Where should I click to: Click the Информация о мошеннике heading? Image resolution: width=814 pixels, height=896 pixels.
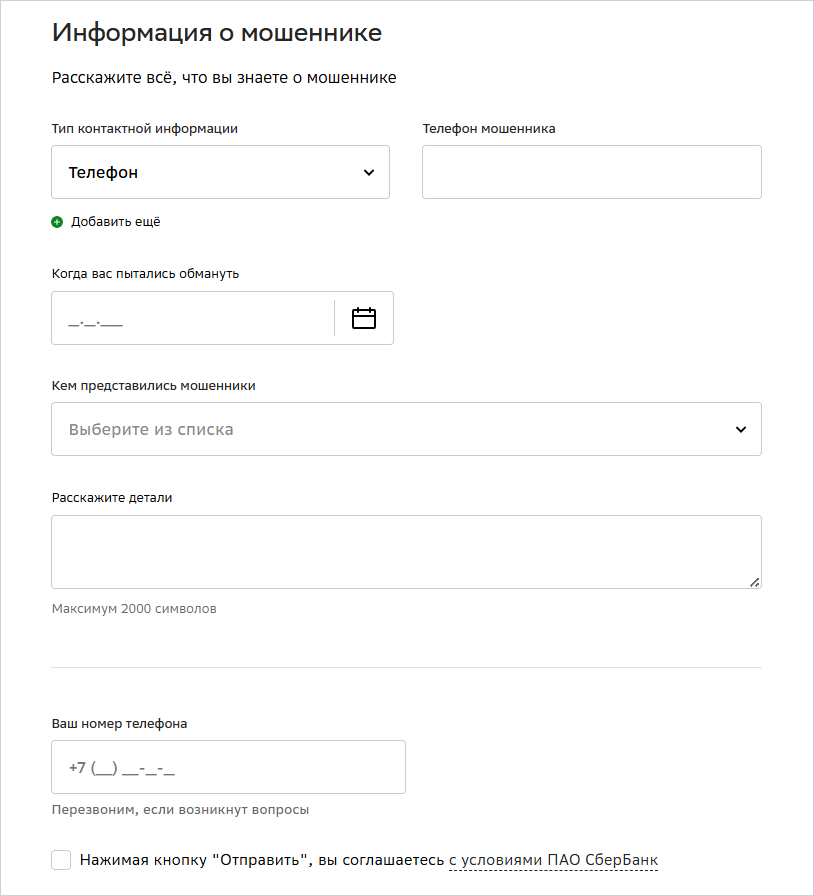coord(217,33)
